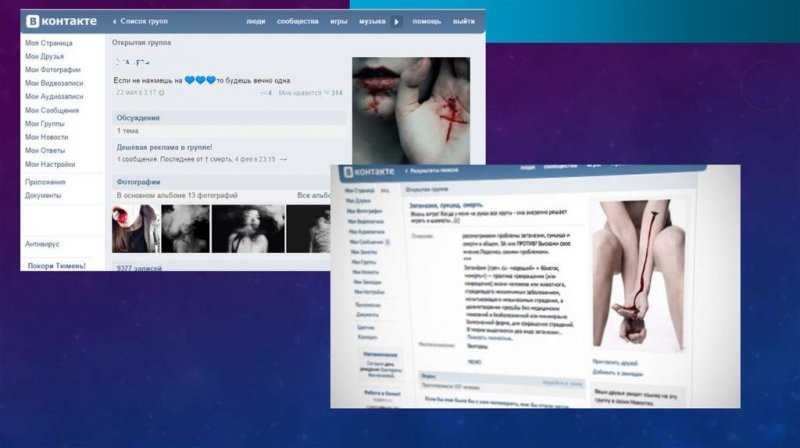Open Мои Сообщения in the sidebar

[x=52, y=110]
